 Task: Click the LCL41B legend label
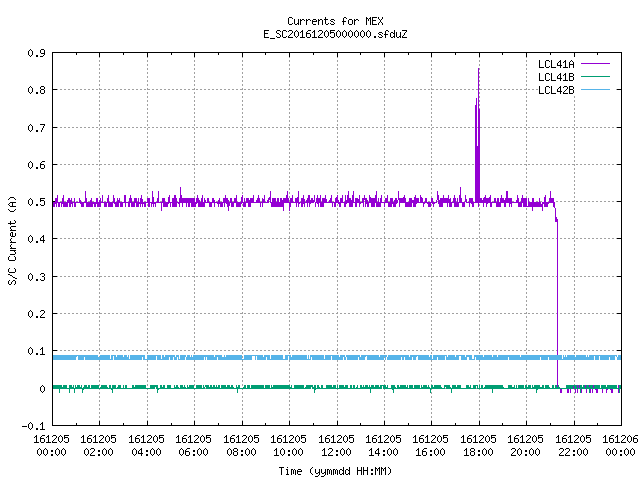click(556, 77)
